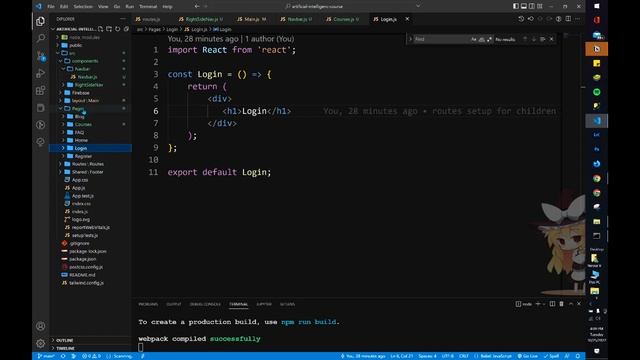640x360 pixels.
Task: Open the Run and Debug view
Action: click(x=40, y=73)
